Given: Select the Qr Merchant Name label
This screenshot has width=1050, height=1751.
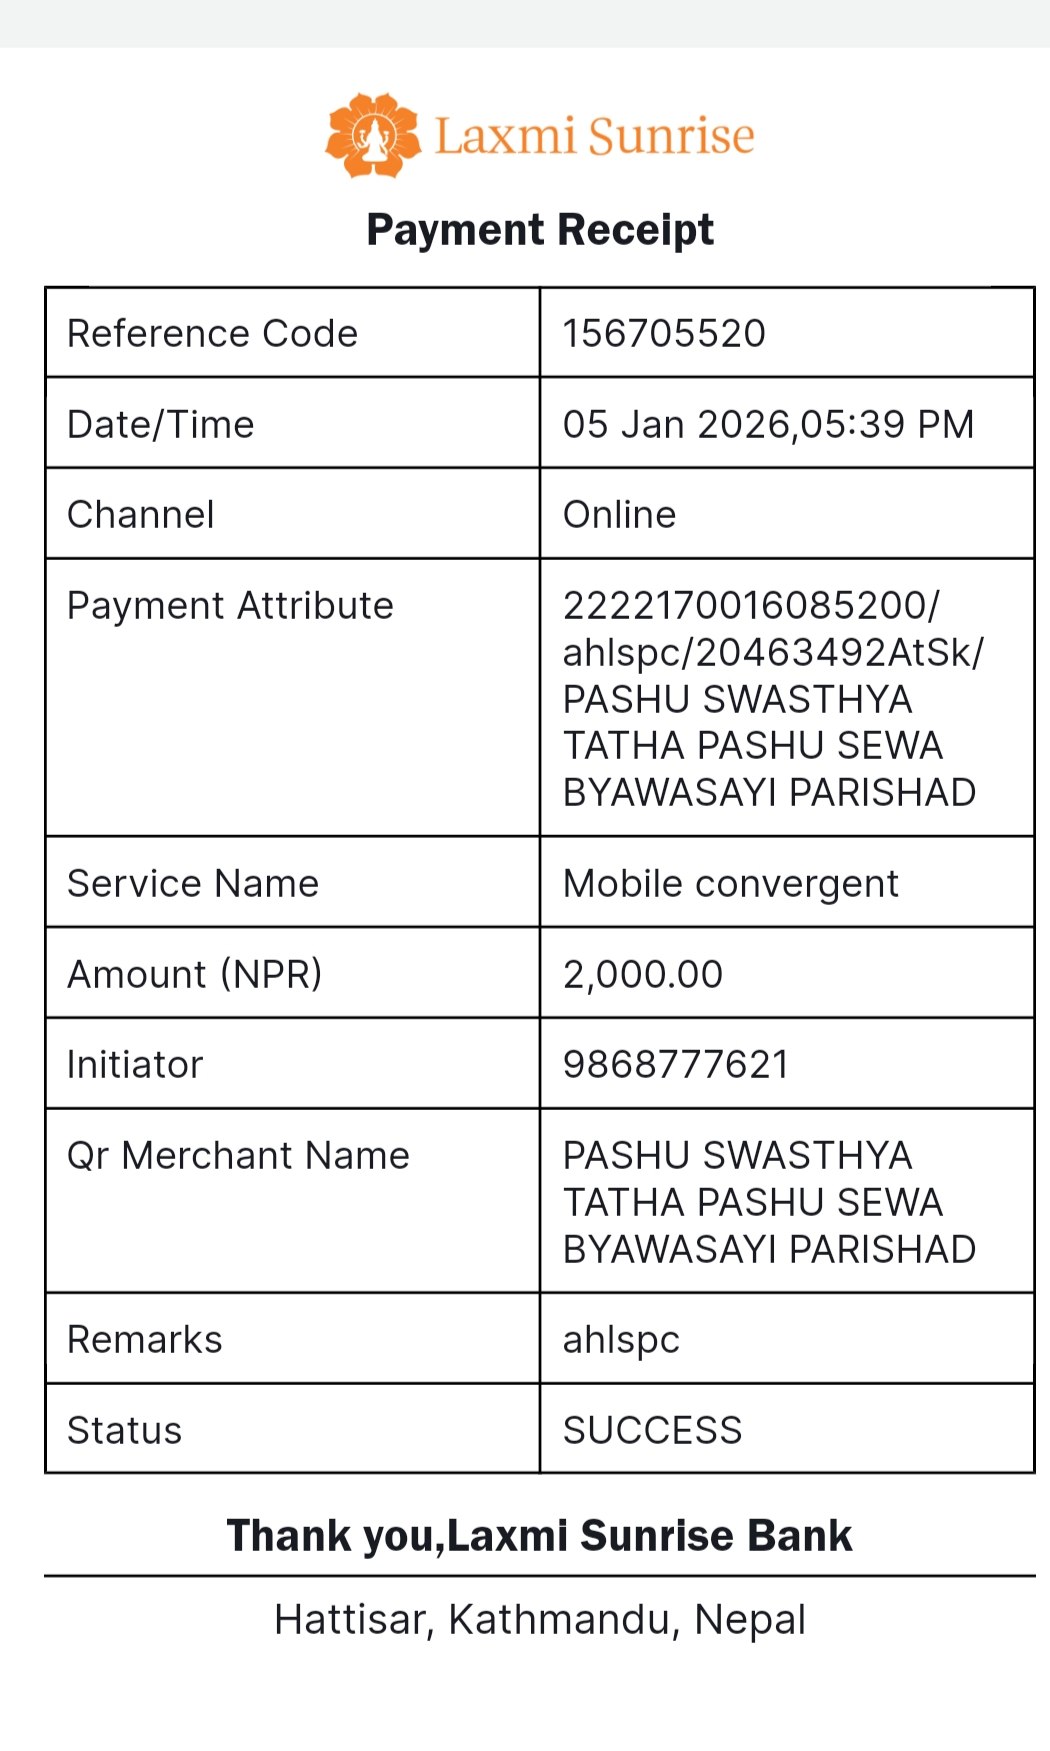Looking at the screenshot, I should tap(238, 1156).
